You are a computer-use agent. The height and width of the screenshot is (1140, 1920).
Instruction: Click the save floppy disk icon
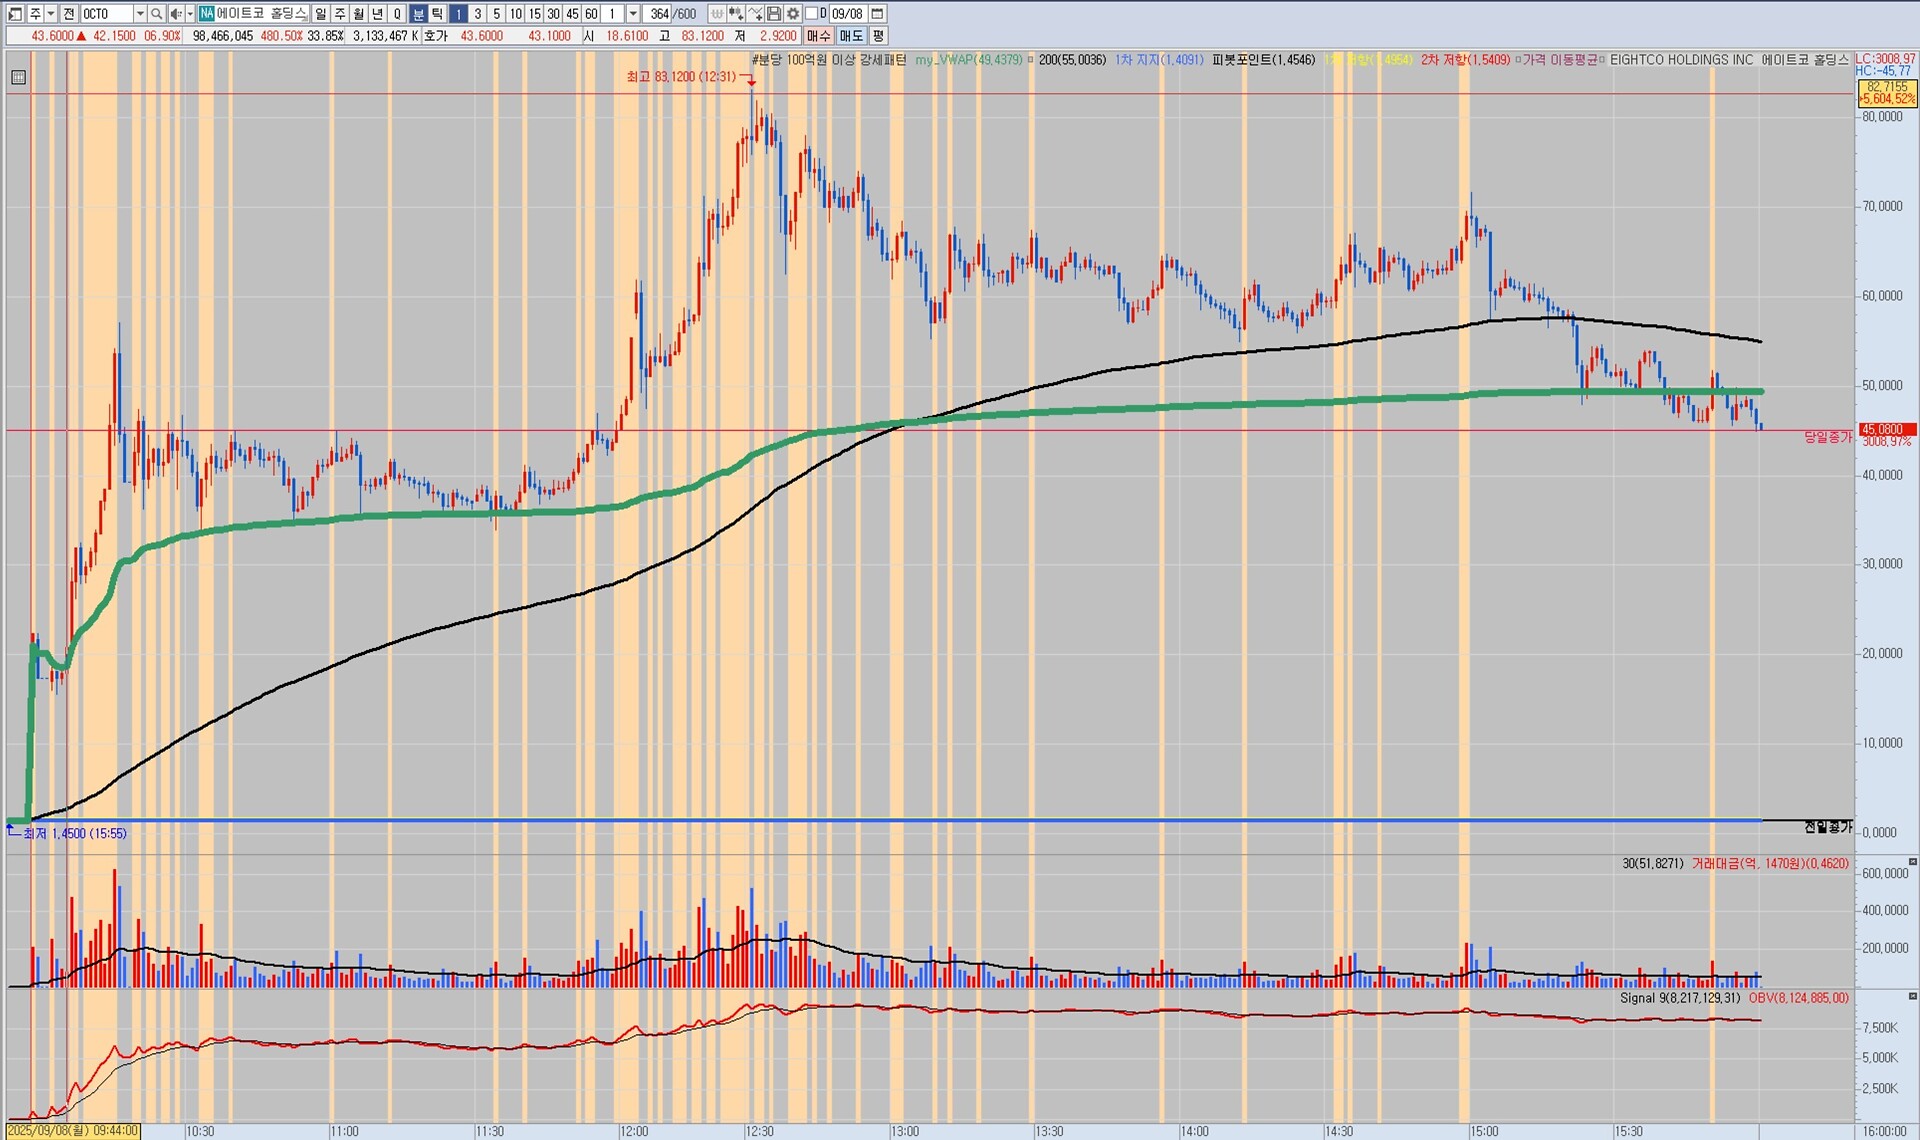[774, 14]
